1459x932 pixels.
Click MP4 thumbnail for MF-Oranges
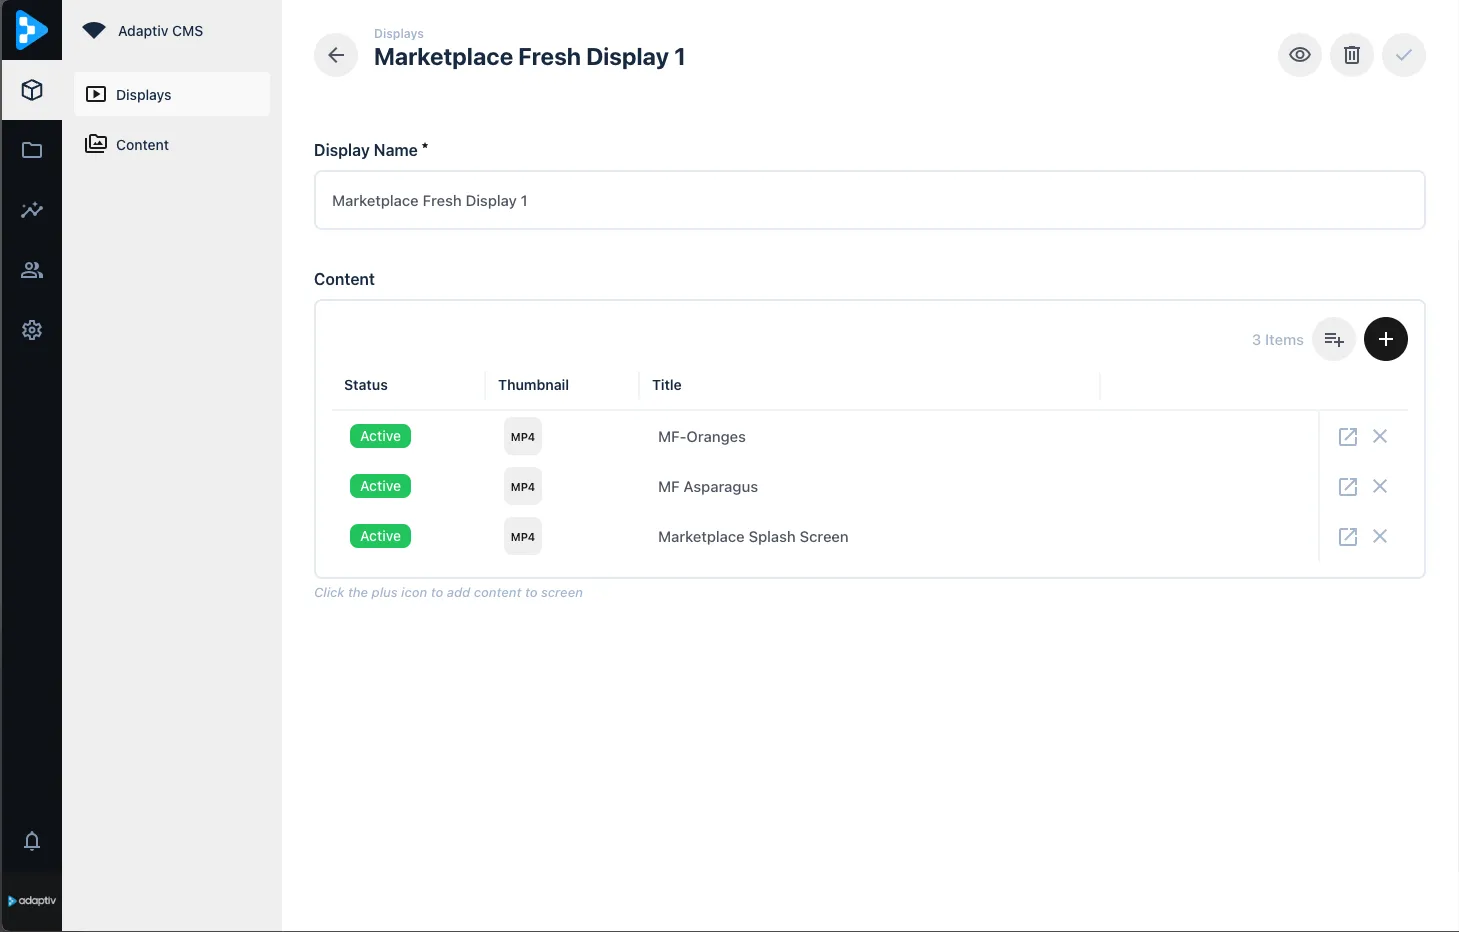[523, 437]
